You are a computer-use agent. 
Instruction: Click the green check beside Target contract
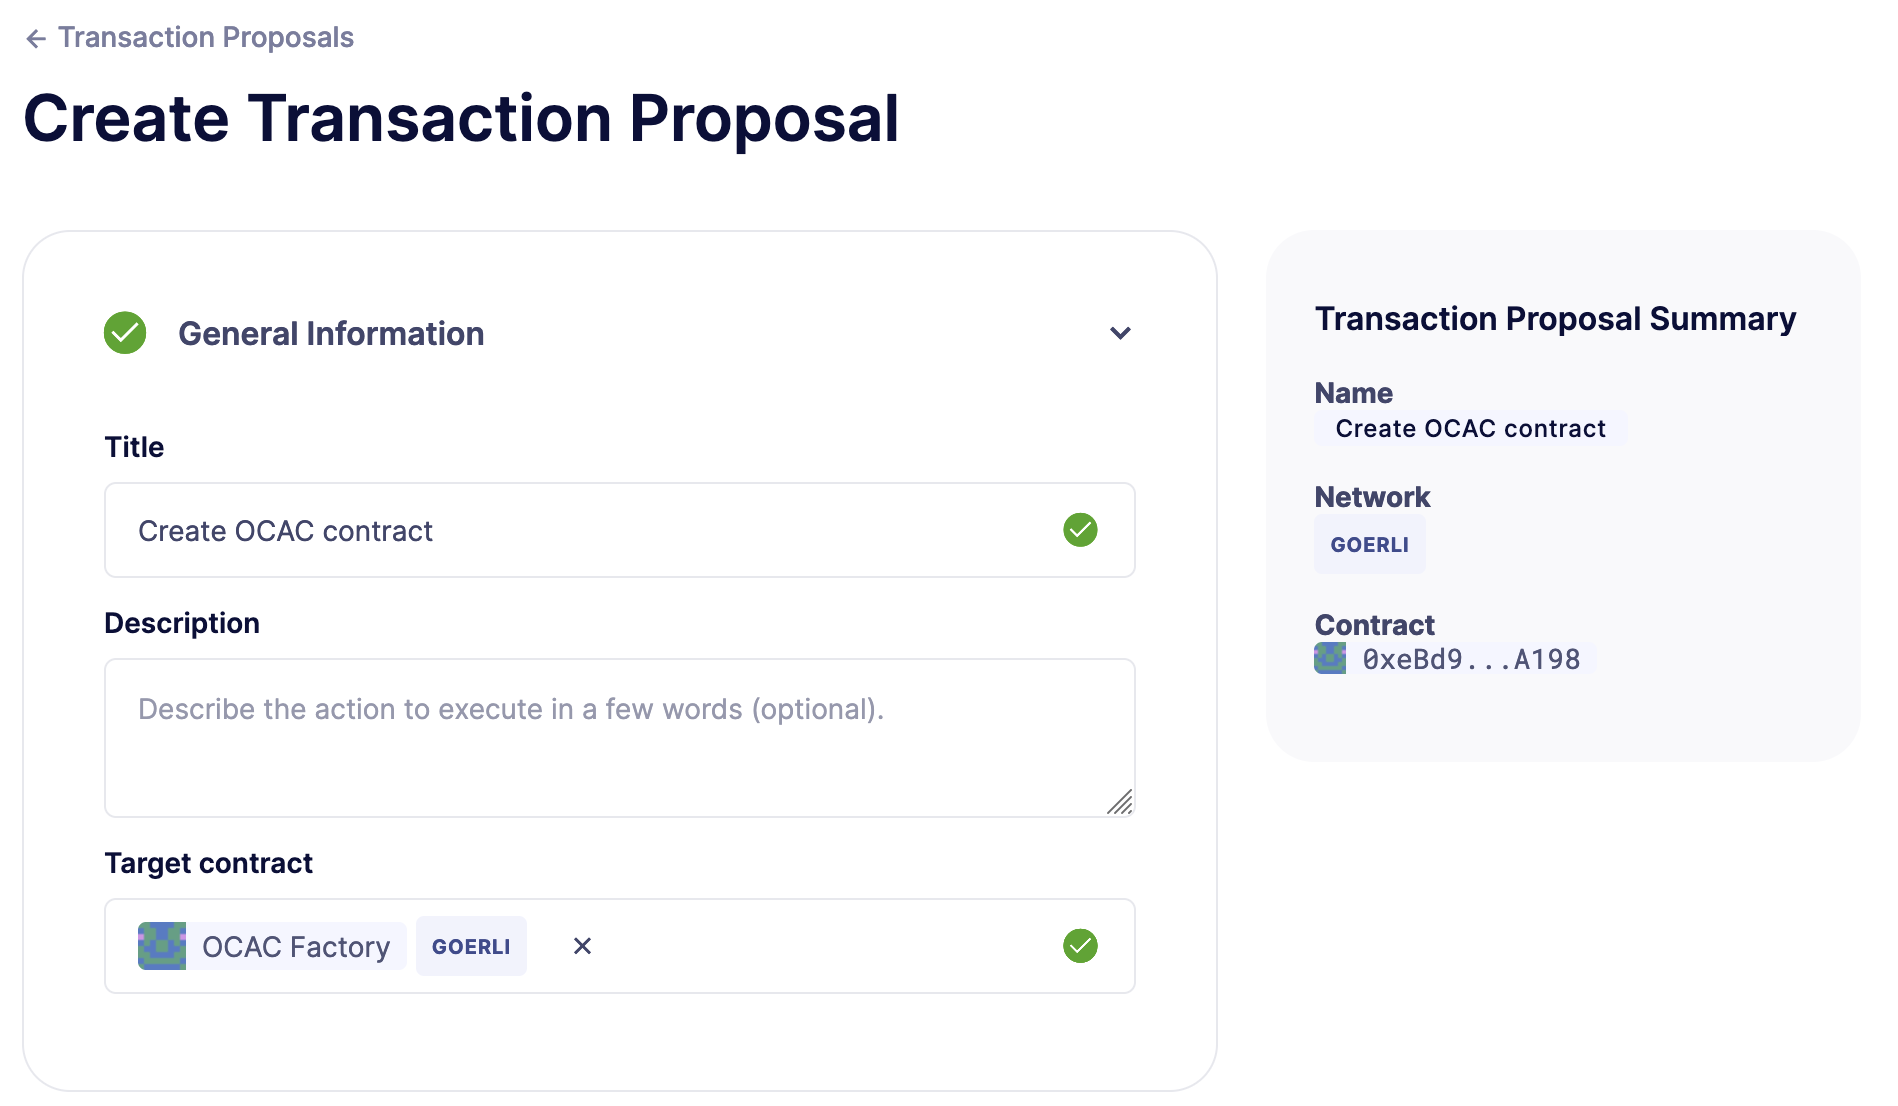[x=1079, y=945]
